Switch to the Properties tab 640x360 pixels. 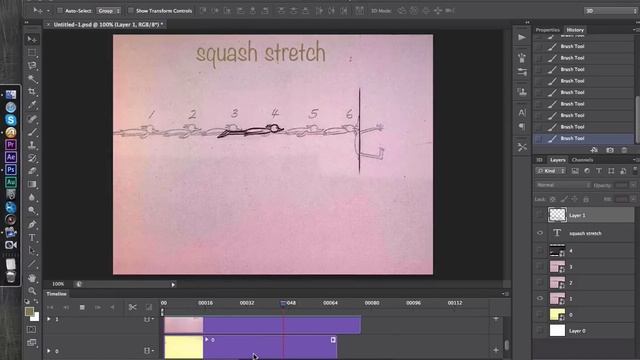(x=547, y=30)
